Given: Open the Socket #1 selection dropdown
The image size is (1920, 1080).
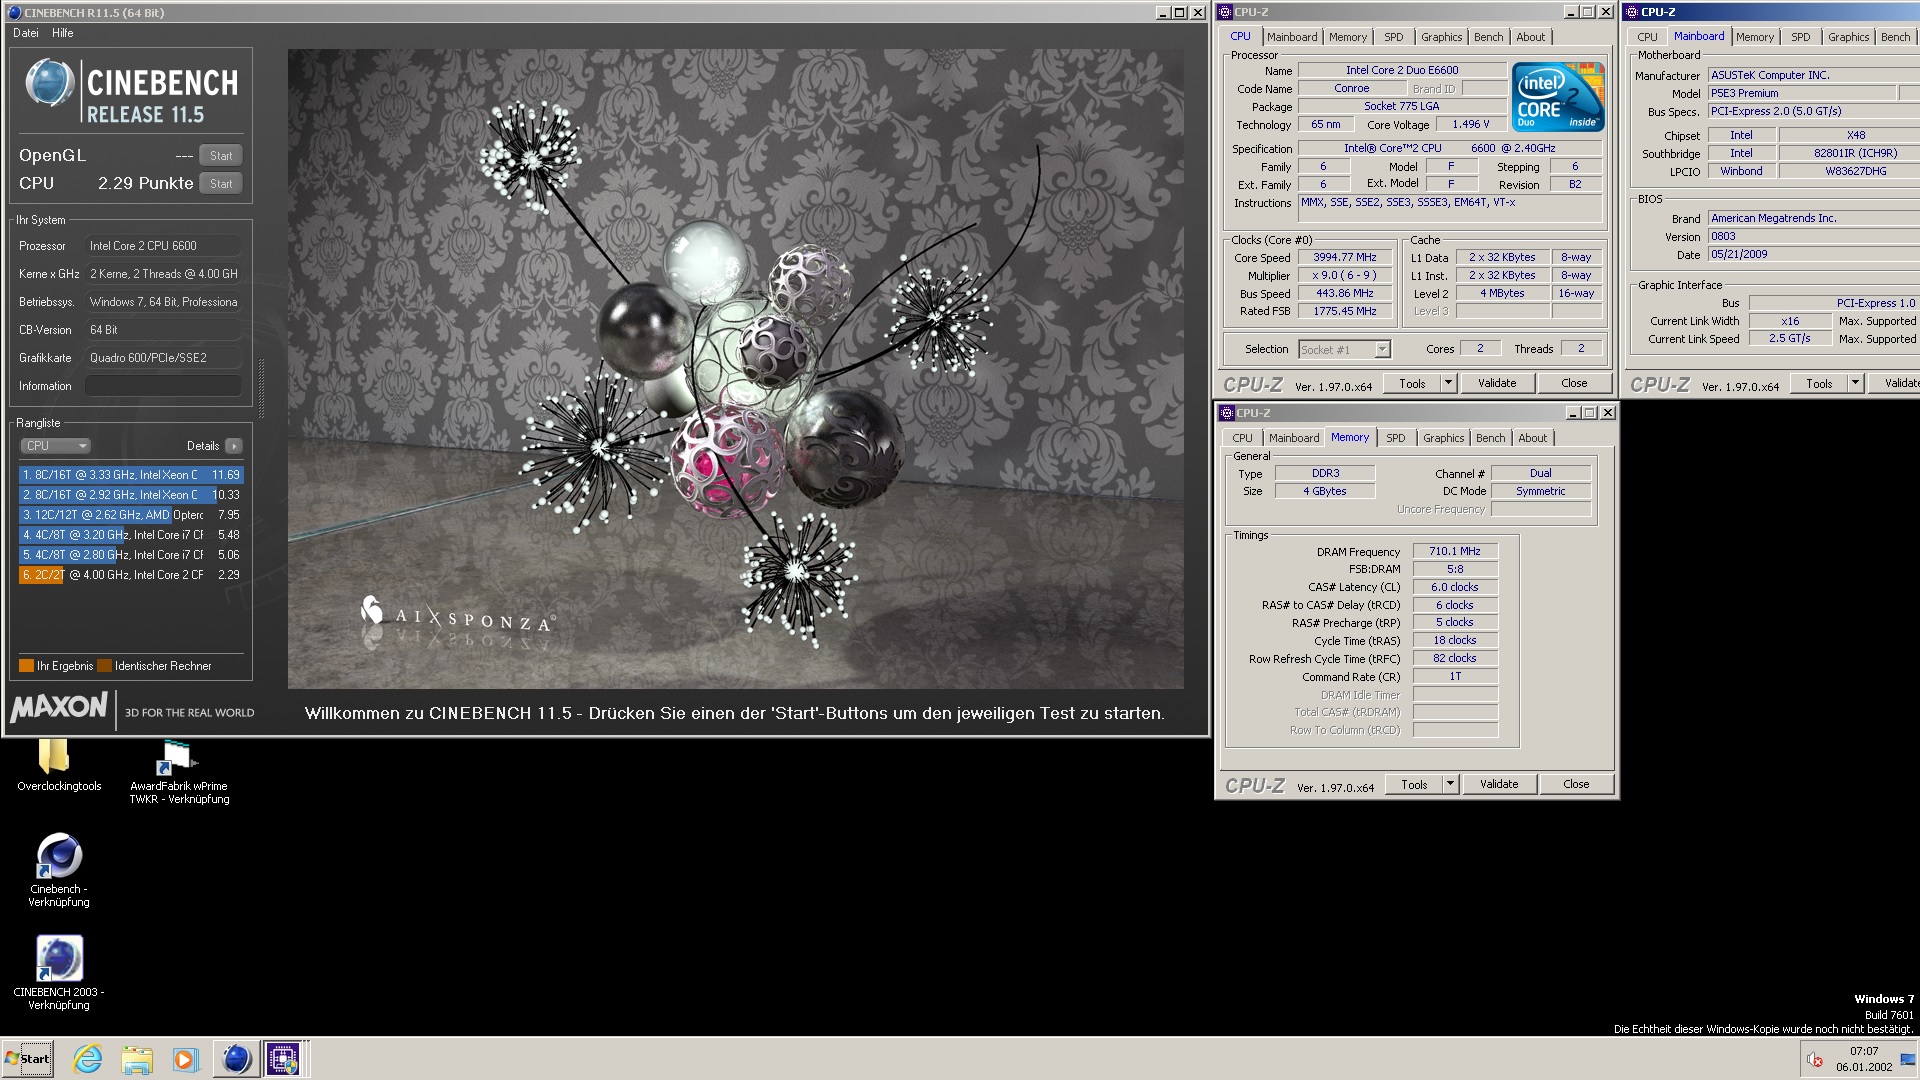Looking at the screenshot, I should pyautogui.click(x=1344, y=349).
